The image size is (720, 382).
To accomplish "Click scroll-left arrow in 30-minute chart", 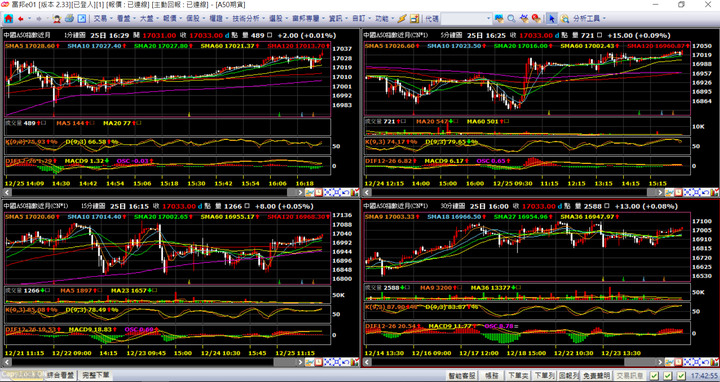I will pos(366,362).
